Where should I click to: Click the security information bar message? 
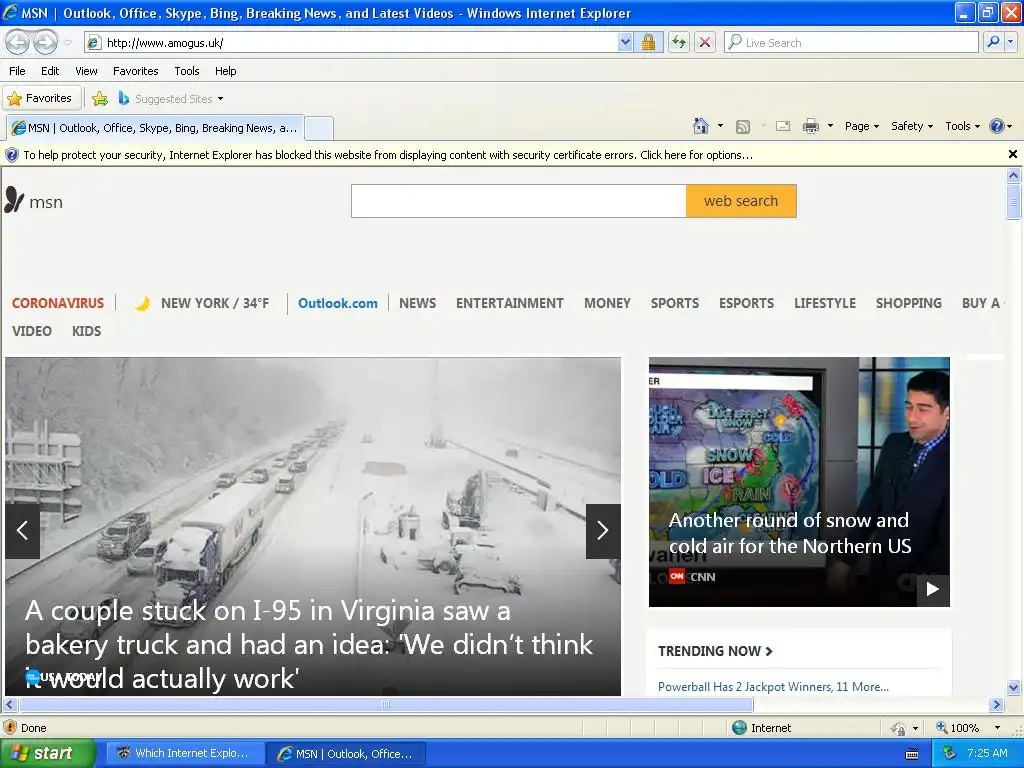click(x=388, y=155)
